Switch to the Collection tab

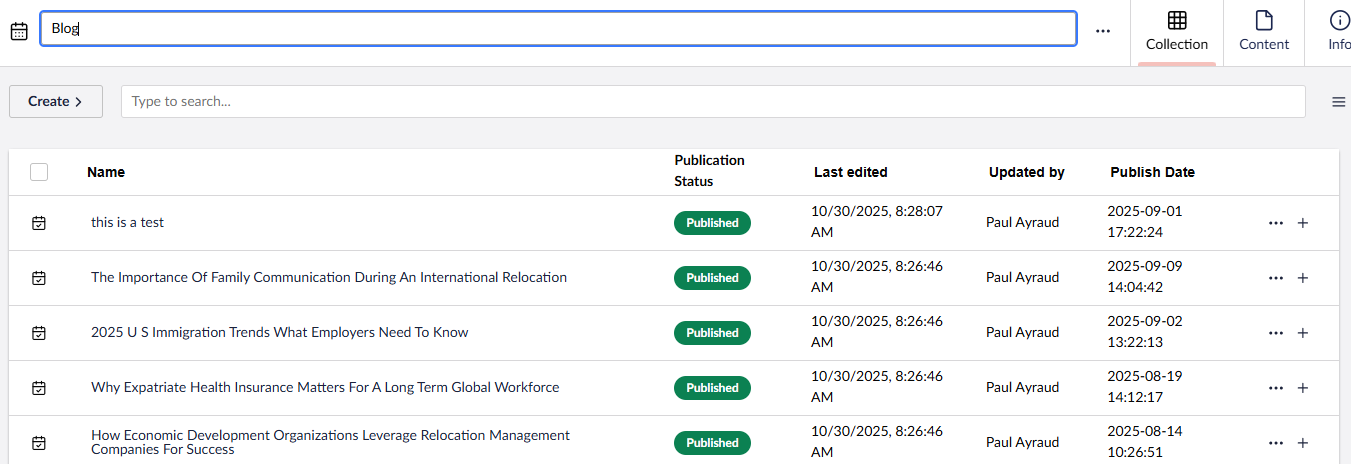(x=1176, y=32)
